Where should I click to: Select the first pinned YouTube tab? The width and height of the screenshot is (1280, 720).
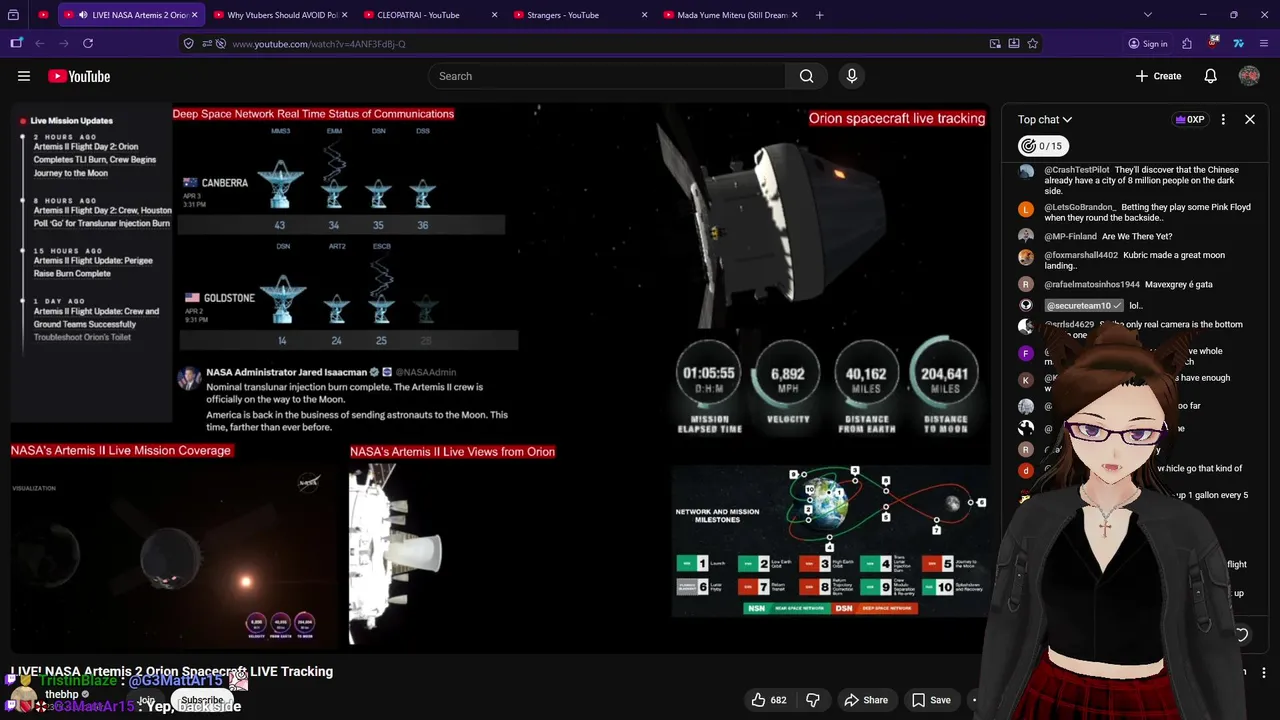[43, 15]
